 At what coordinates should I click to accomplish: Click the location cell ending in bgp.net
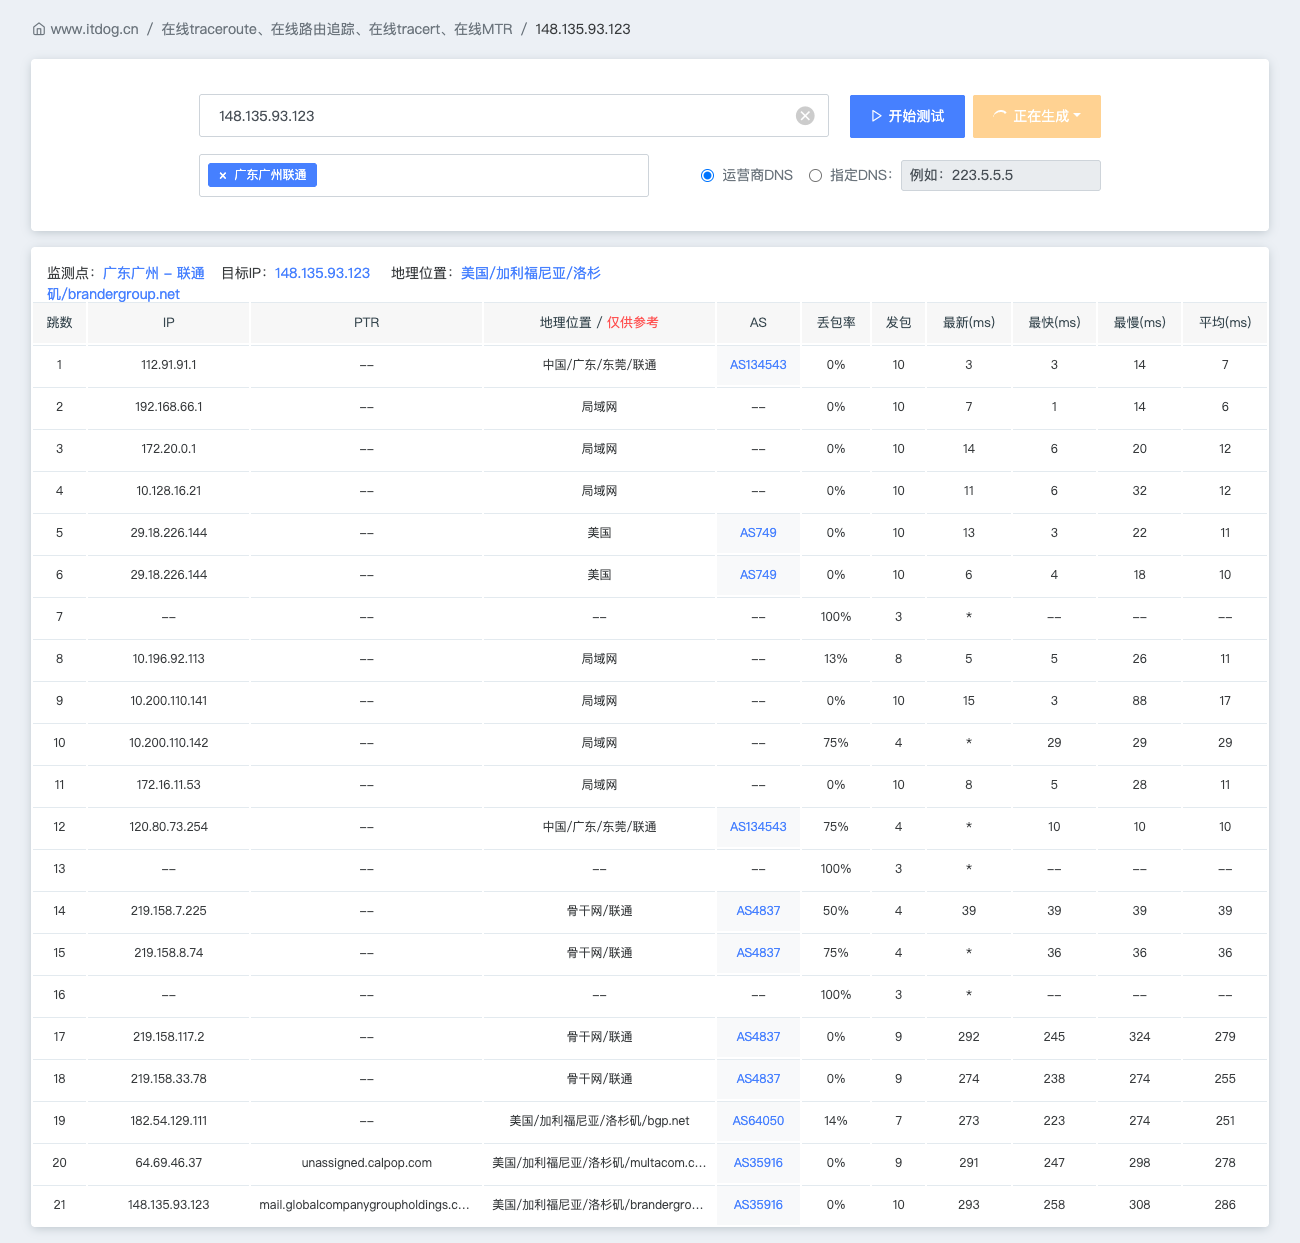point(599,1121)
